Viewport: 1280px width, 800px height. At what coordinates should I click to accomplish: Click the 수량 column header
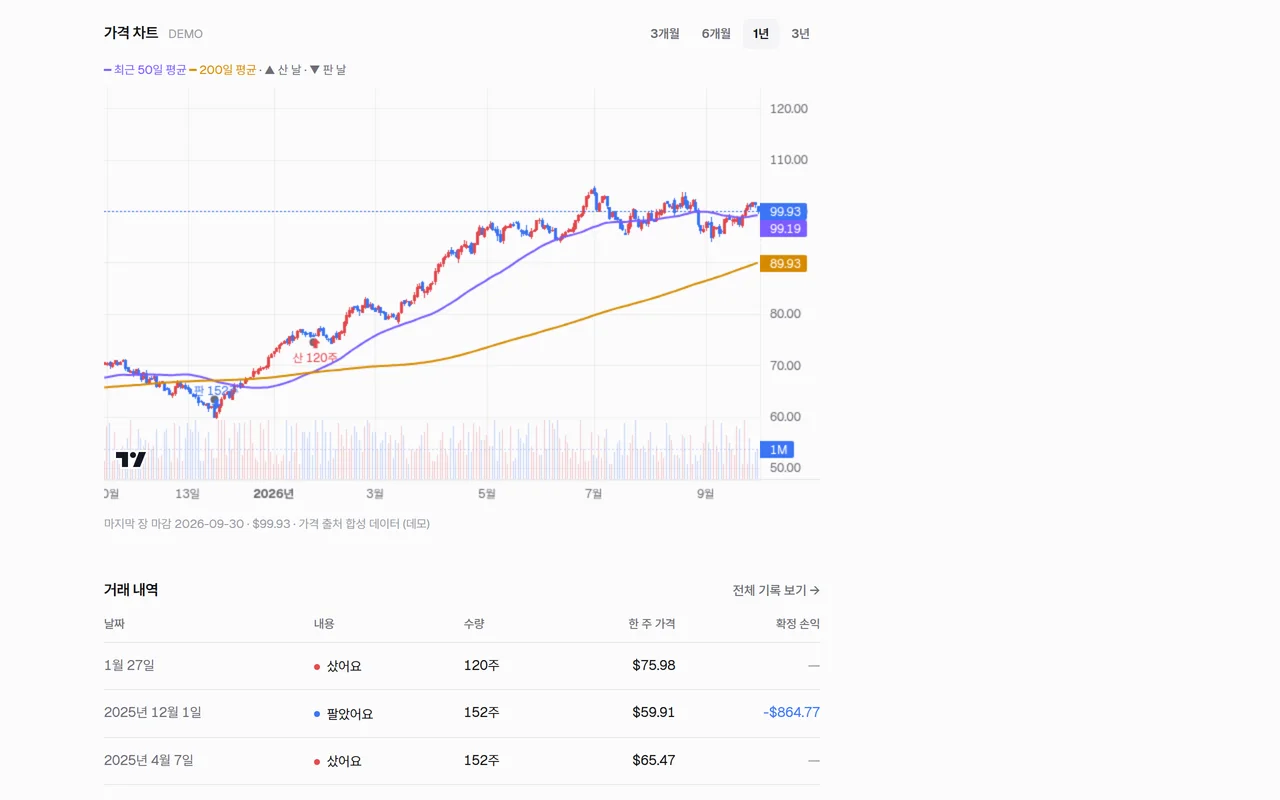click(x=475, y=624)
